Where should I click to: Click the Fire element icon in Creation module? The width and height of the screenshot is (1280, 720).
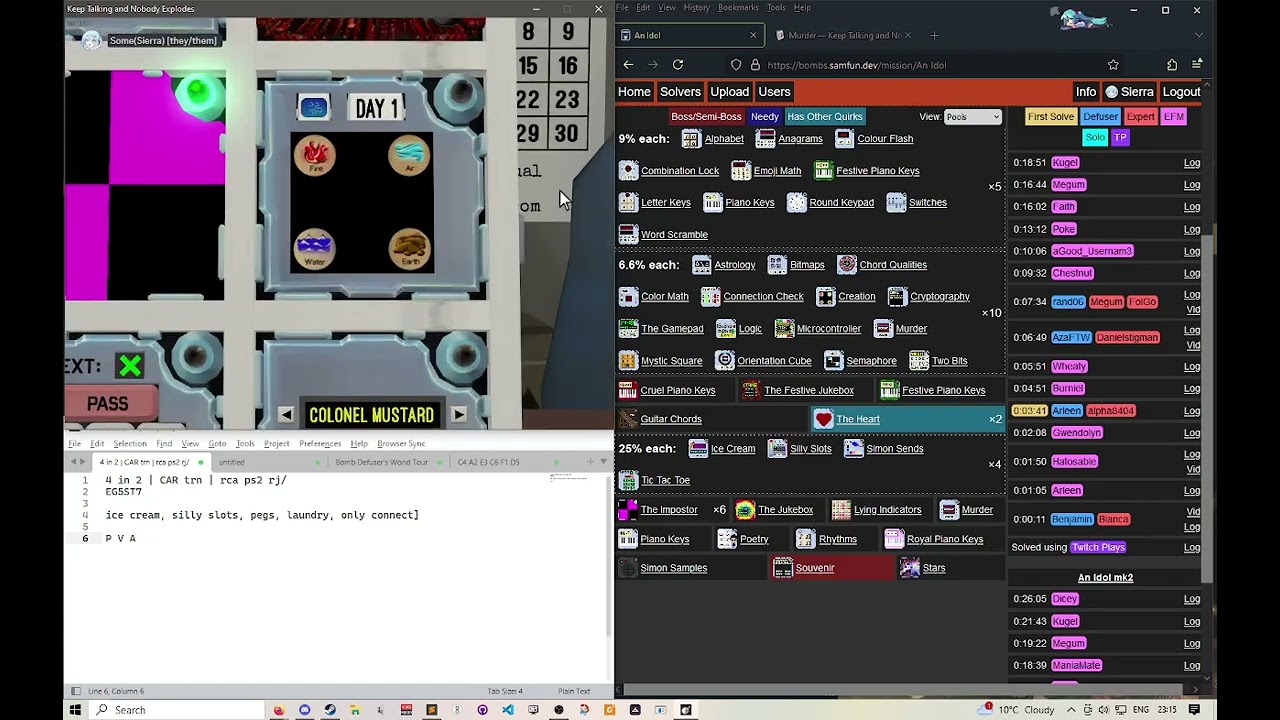tap(315, 155)
